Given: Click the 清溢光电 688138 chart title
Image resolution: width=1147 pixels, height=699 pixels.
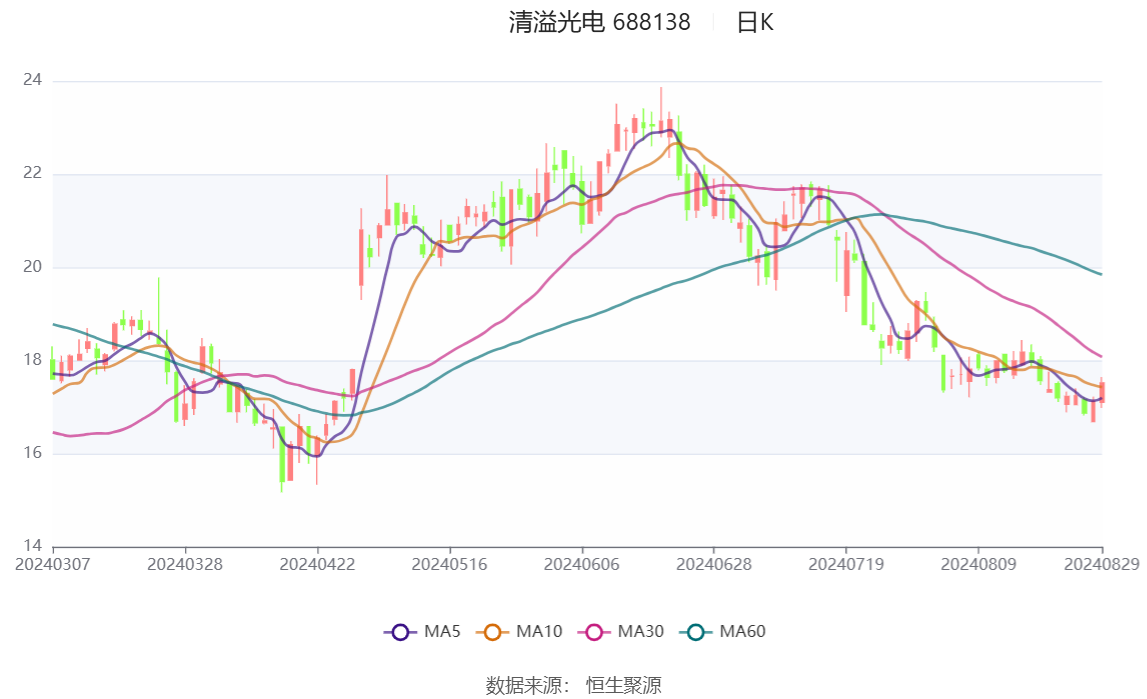Looking at the screenshot, I should (599, 23).
